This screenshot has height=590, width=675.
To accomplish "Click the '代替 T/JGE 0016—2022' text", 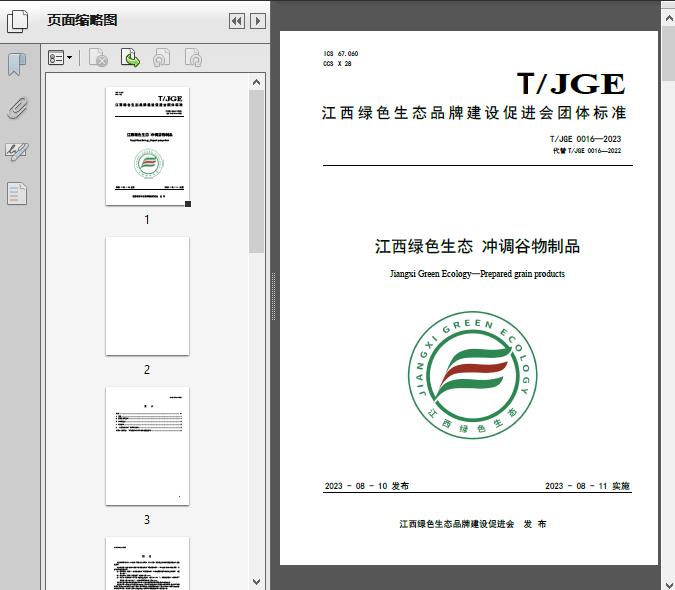I will pyautogui.click(x=587, y=151).
